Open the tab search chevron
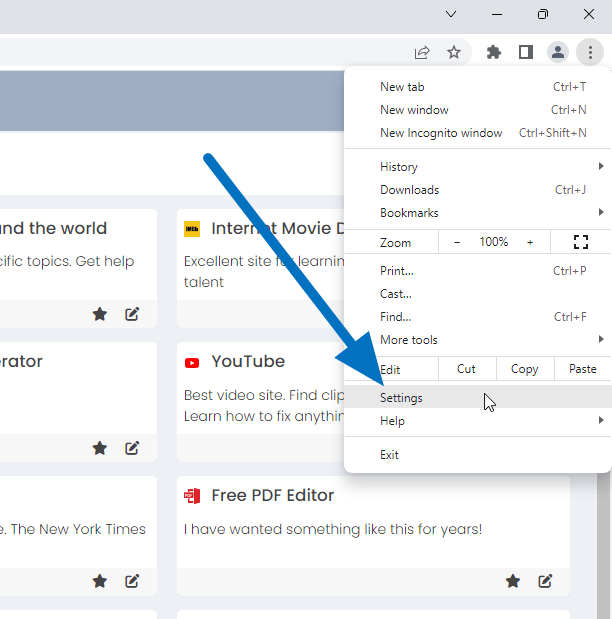This screenshot has width=612, height=619. pyautogui.click(x=451, y=14)
